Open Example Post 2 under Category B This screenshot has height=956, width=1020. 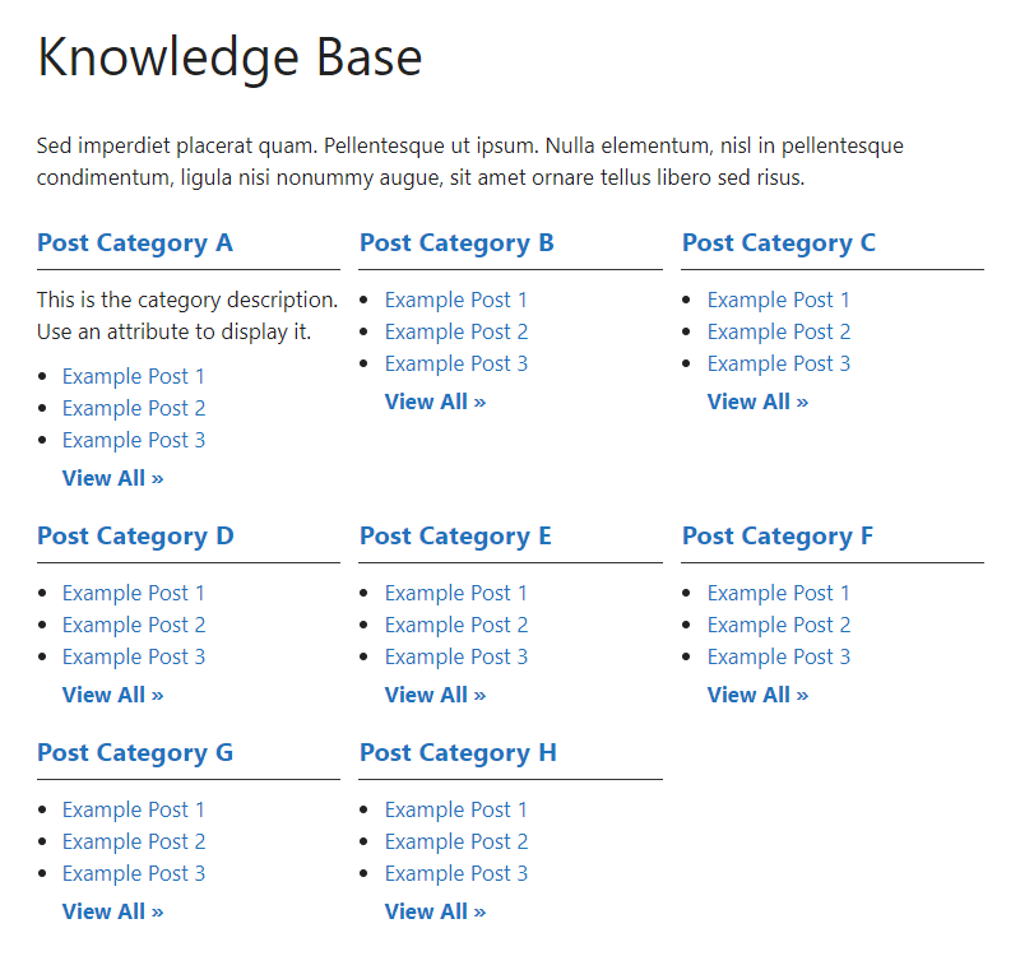456,331
